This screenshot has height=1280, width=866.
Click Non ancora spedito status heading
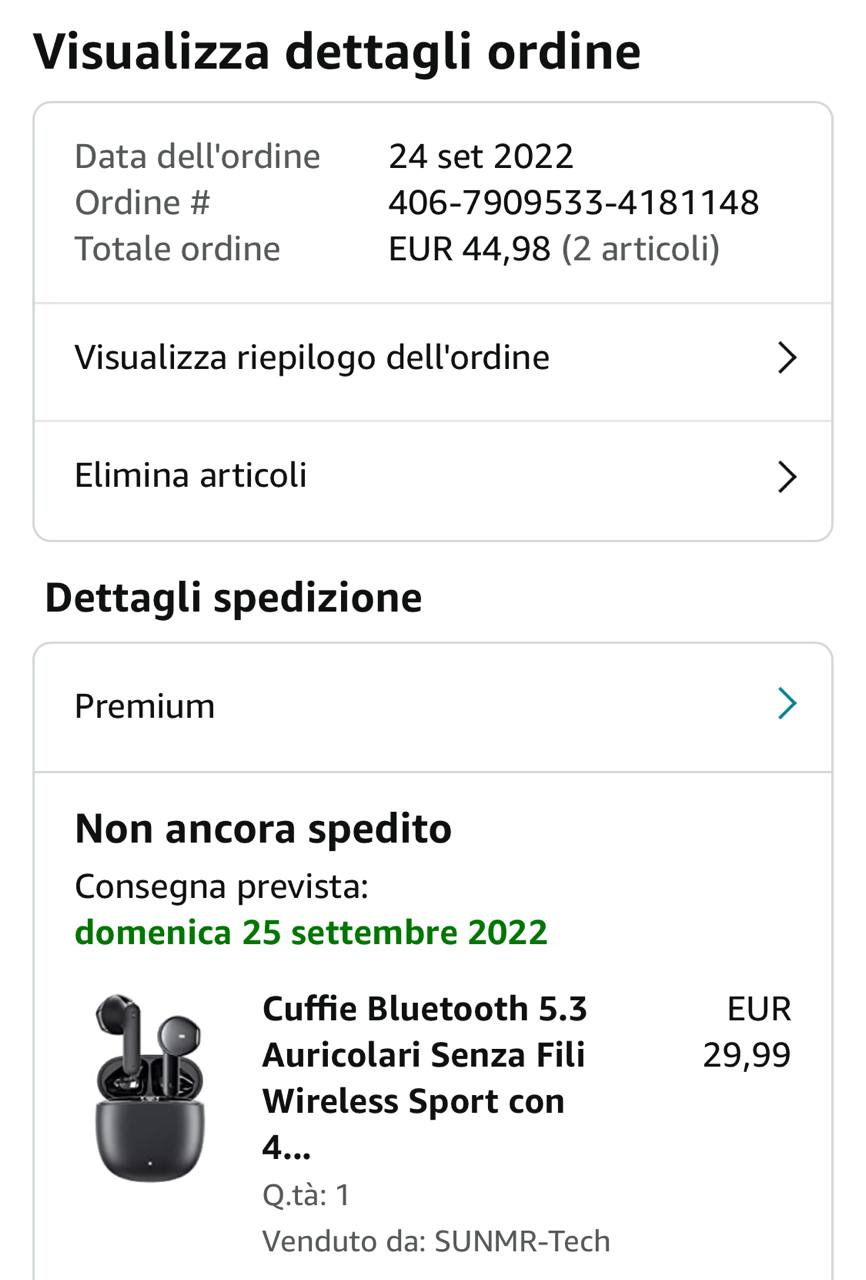click(x=263, y=829)
